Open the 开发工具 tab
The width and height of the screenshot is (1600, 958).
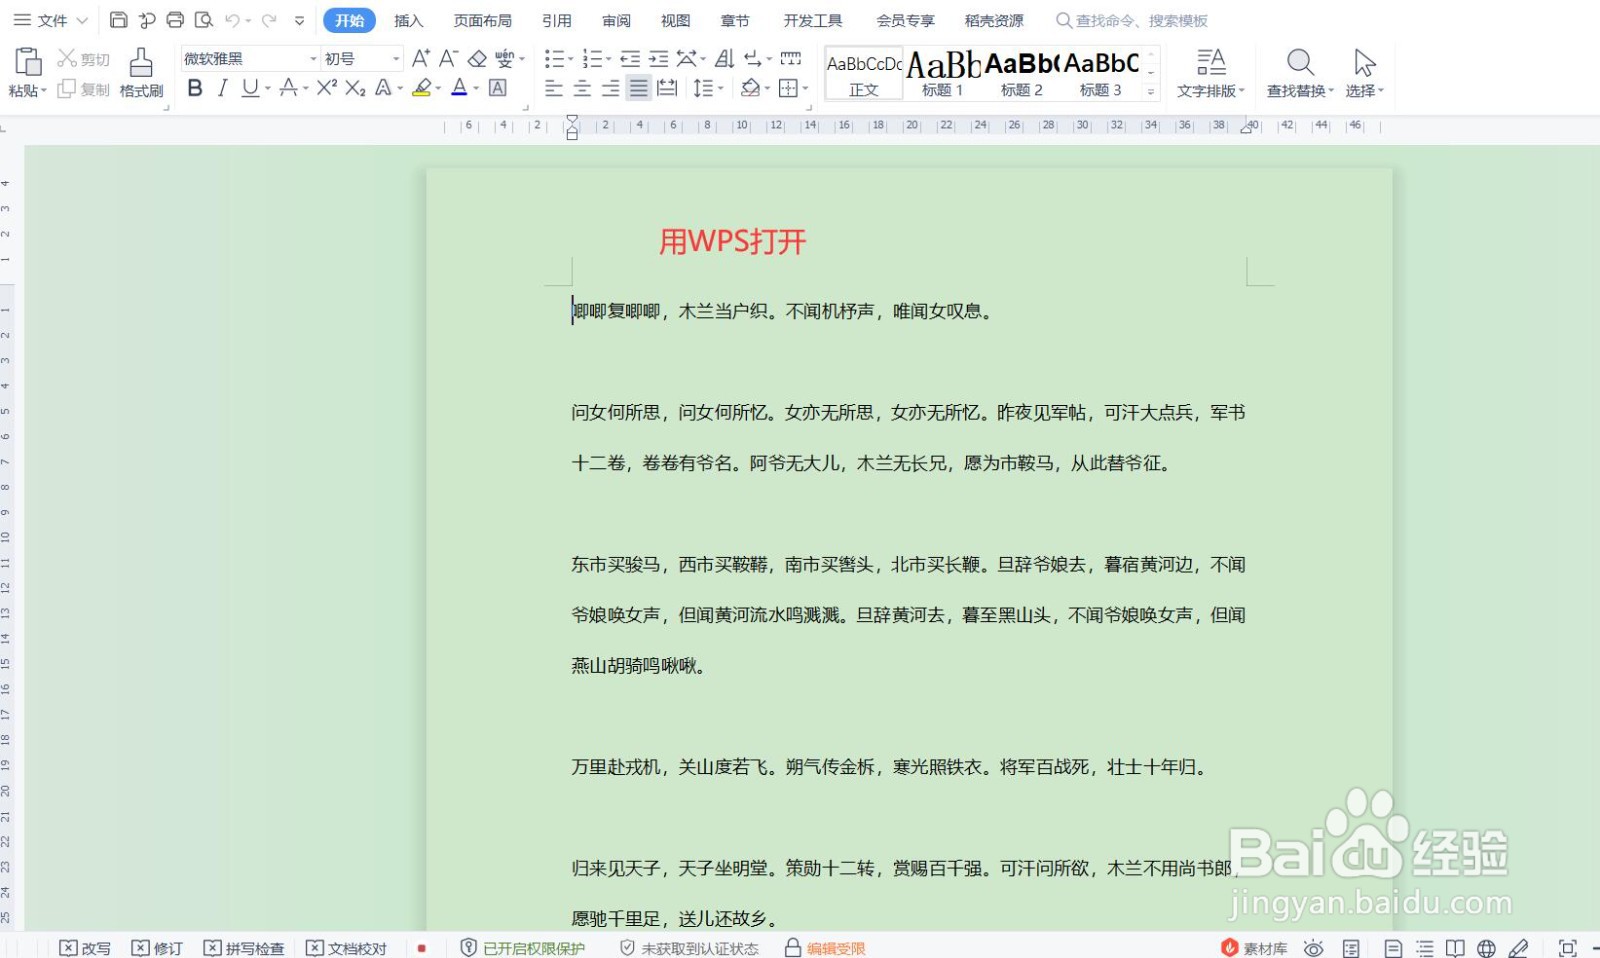(x=812, y=20)
